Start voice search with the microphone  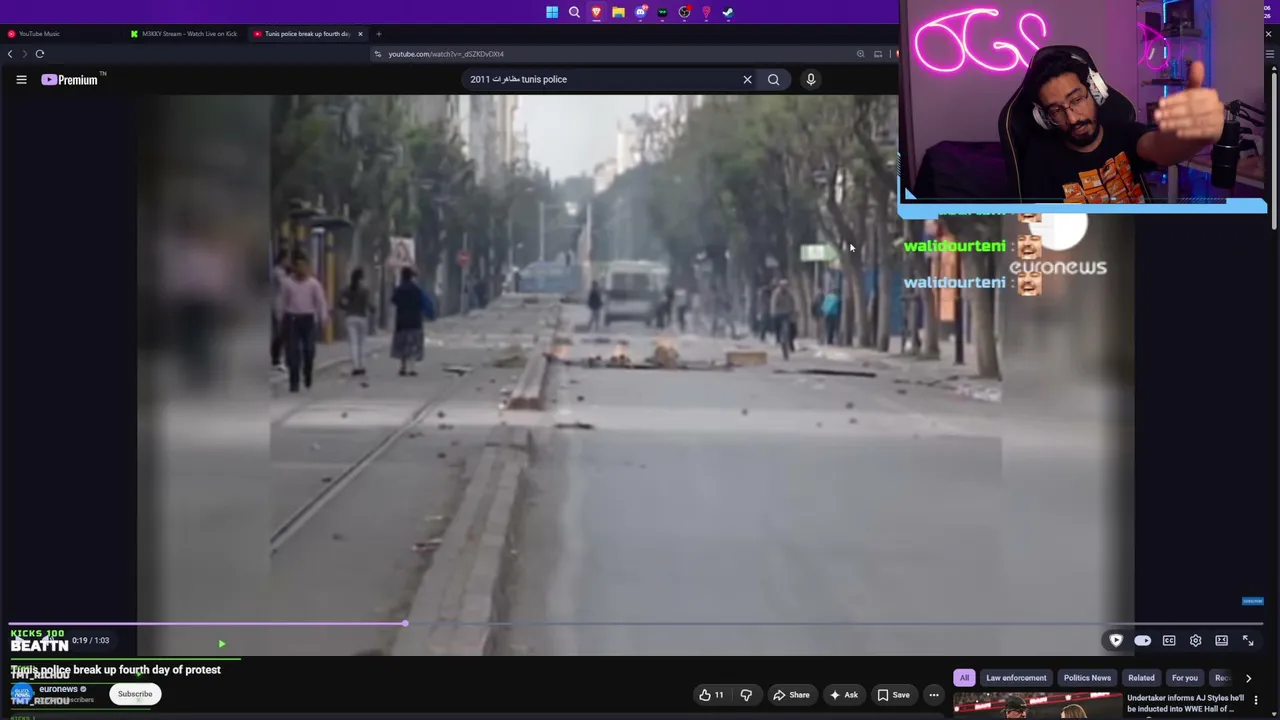coord(811,80)
